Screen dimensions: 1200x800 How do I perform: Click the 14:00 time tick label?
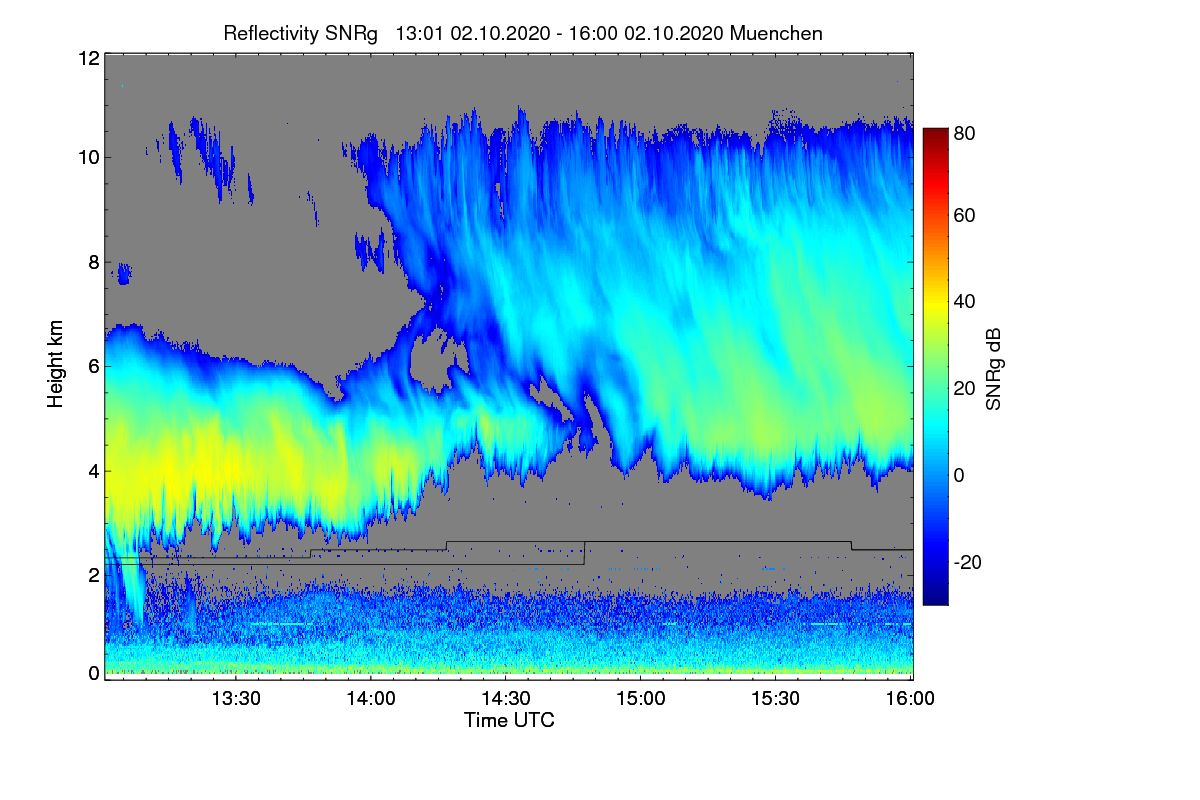[371, 699]
